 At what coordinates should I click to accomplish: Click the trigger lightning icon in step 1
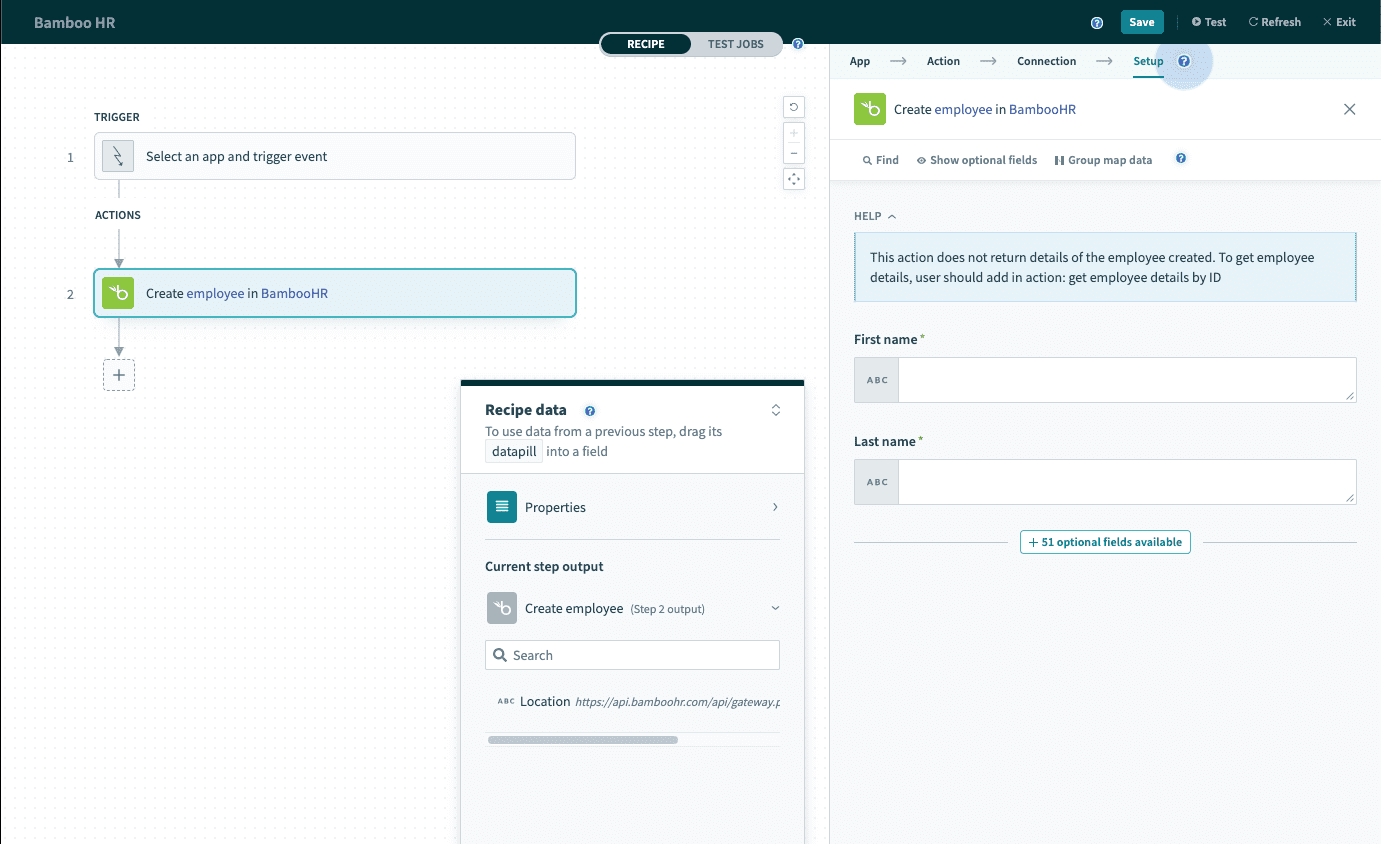[x=118, y=156]
